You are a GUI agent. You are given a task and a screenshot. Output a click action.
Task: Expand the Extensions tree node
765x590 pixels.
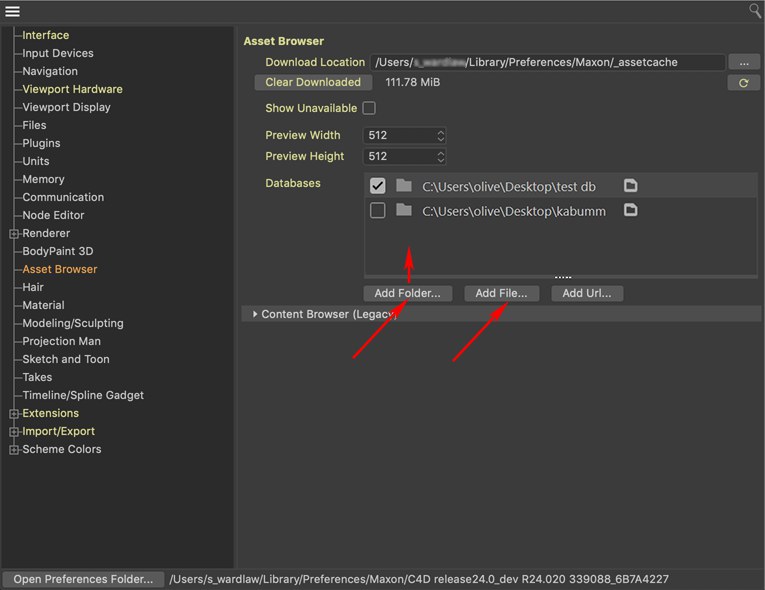click(x=14, y=413)
